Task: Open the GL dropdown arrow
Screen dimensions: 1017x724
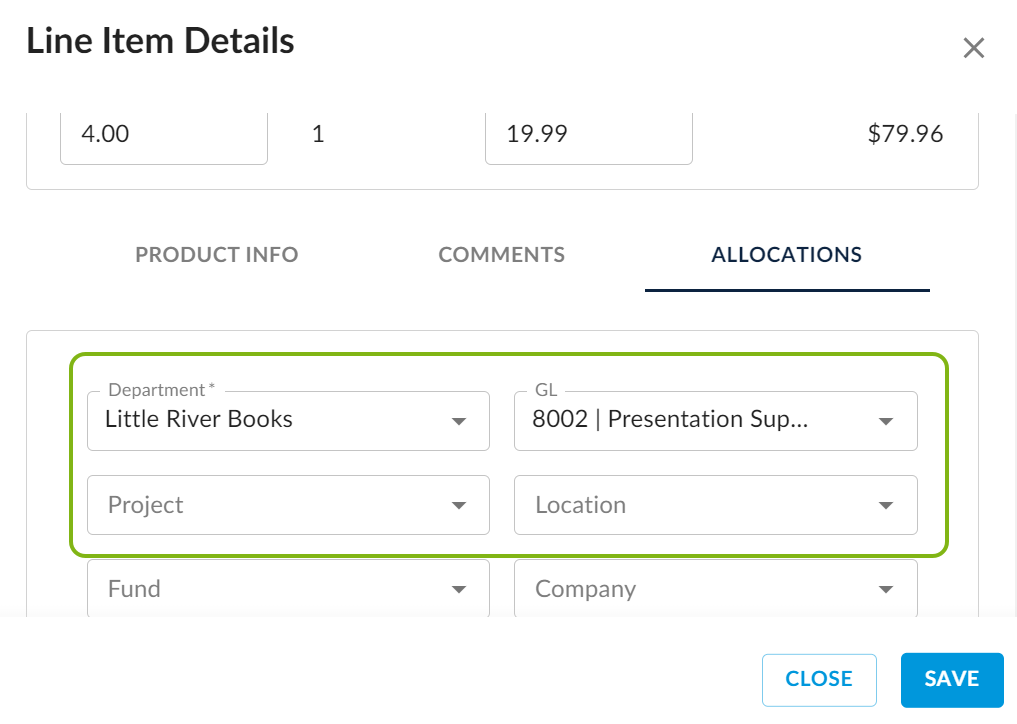Action: [x=885, y=421]
